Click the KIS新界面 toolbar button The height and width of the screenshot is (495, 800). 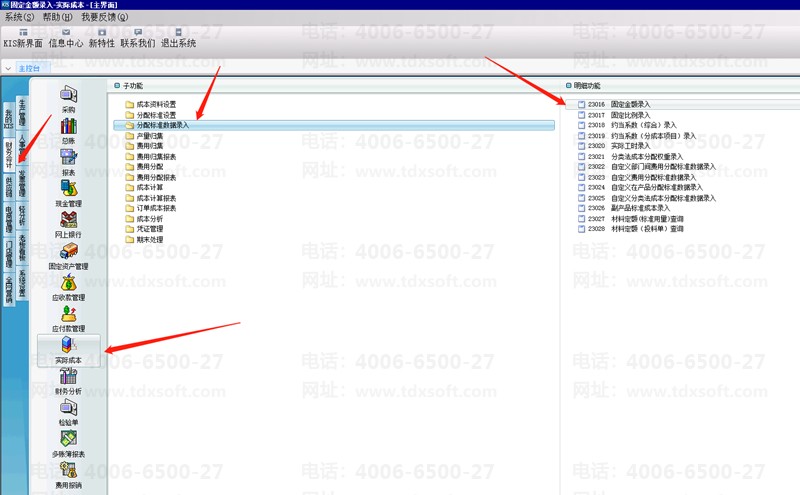[23, 38]
